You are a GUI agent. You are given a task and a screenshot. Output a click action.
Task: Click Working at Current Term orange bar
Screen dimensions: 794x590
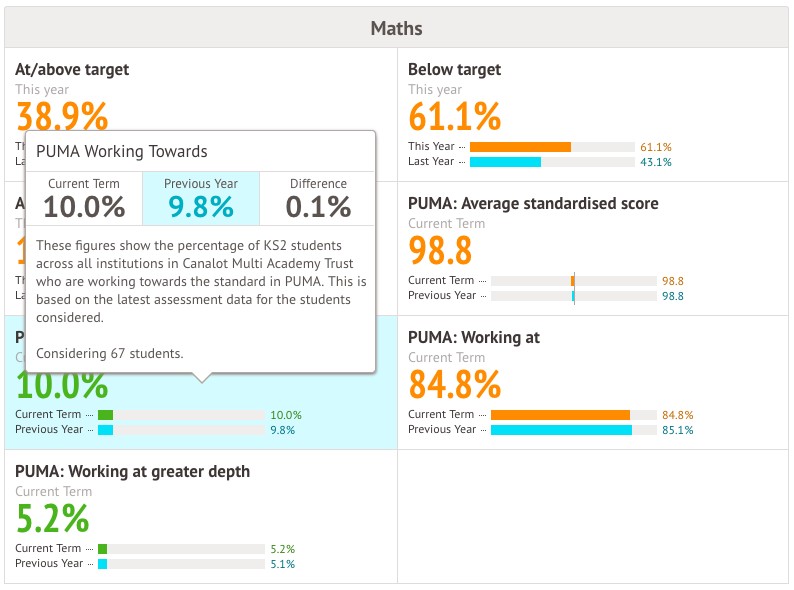tap(560, 415)
